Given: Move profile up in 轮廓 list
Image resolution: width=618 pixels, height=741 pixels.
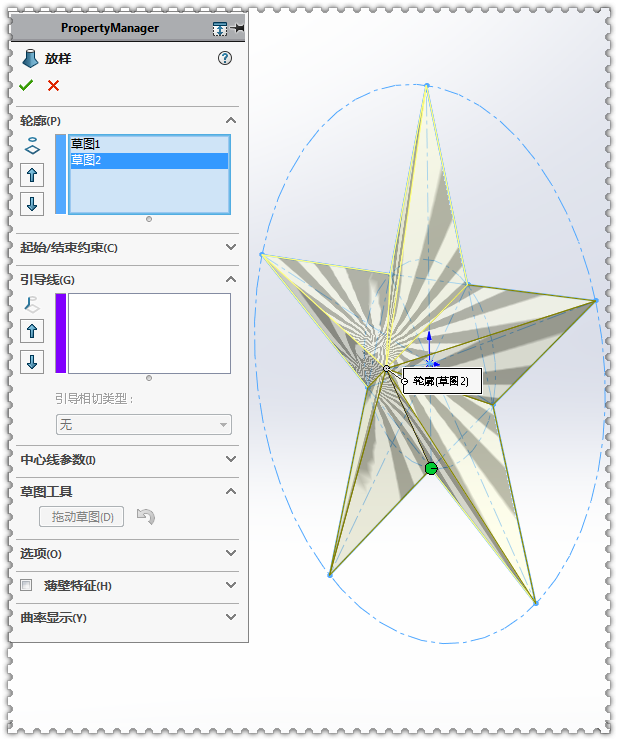Looking at the screenshot, I should [x=32, y=175].
